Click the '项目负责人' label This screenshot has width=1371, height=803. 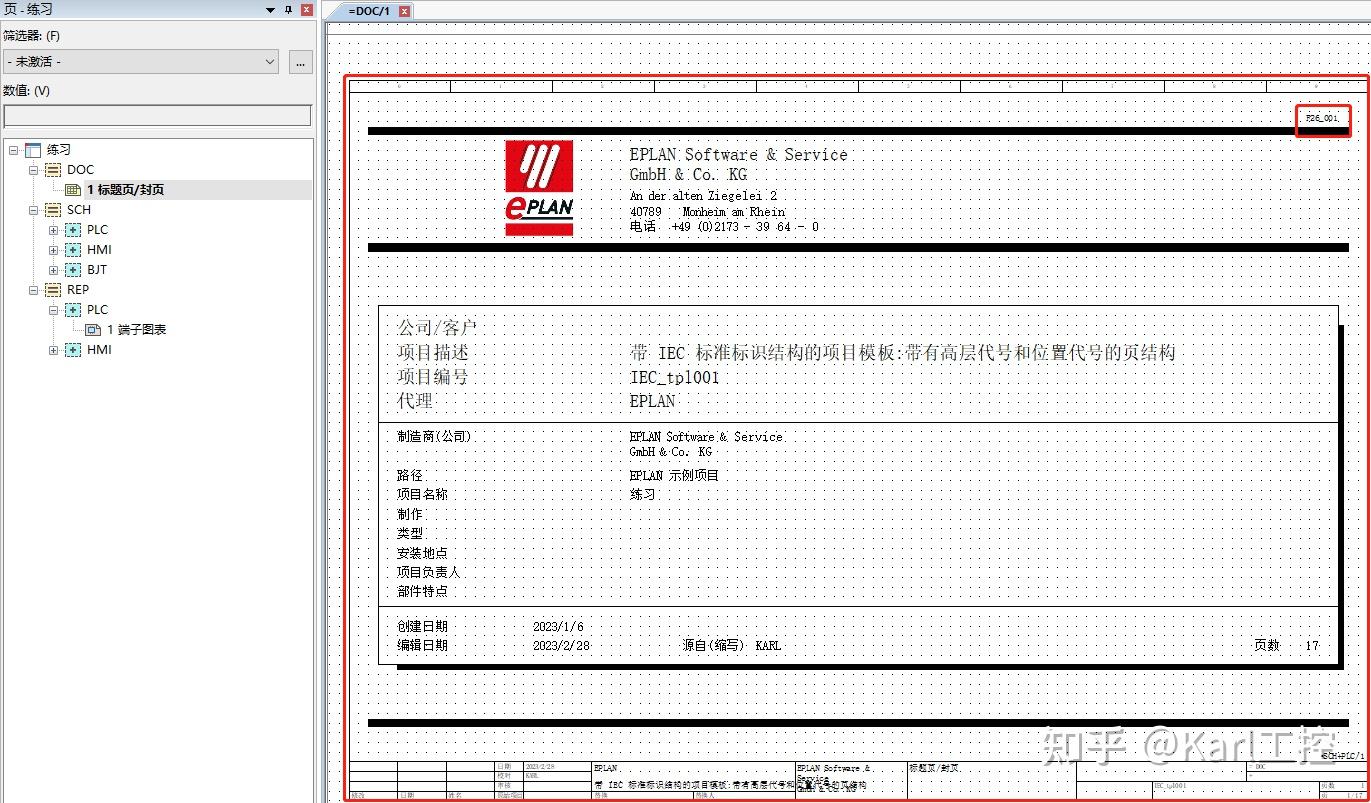(x=428, y=572)
